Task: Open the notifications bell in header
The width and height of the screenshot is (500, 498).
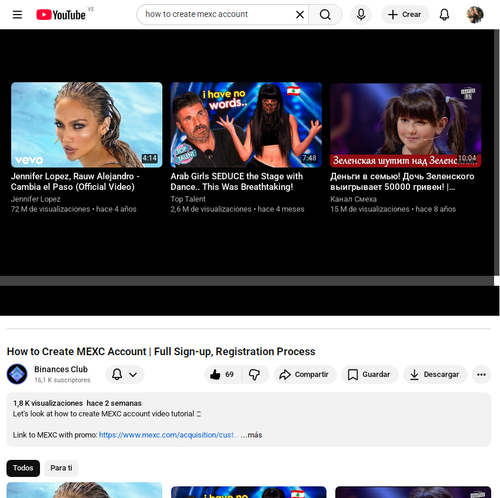Action: coord(444,14)
